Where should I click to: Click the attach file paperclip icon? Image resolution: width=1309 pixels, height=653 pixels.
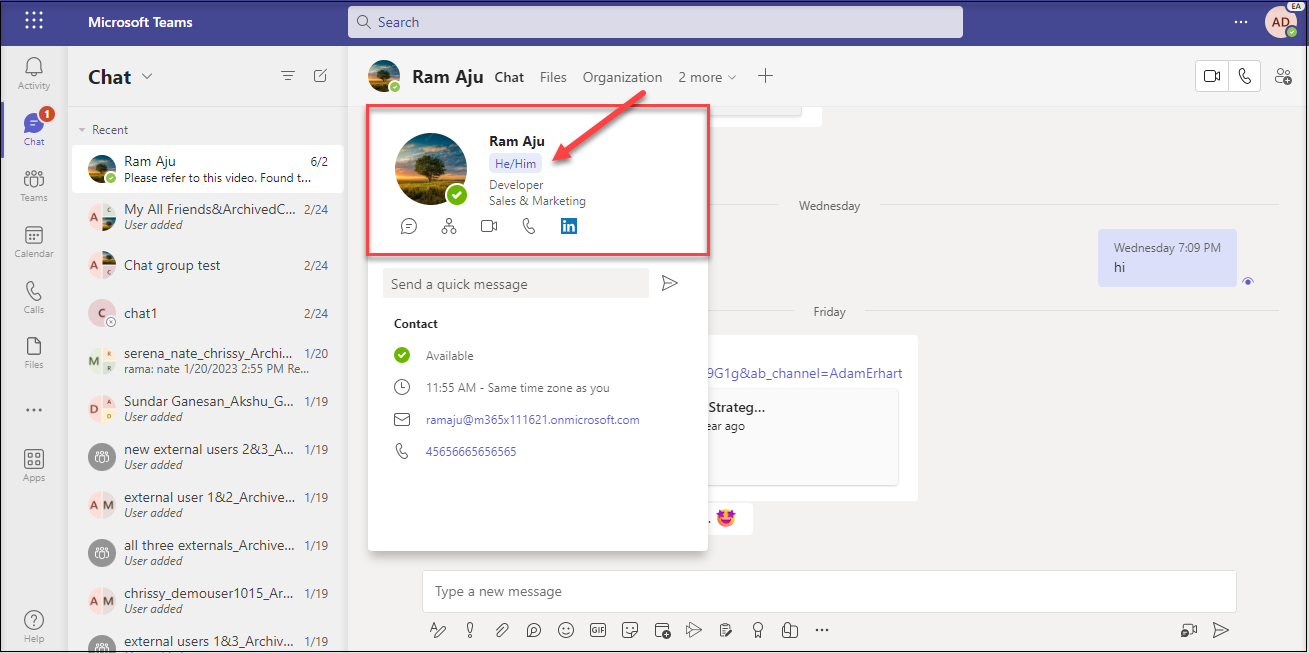[x=502, y=630]
